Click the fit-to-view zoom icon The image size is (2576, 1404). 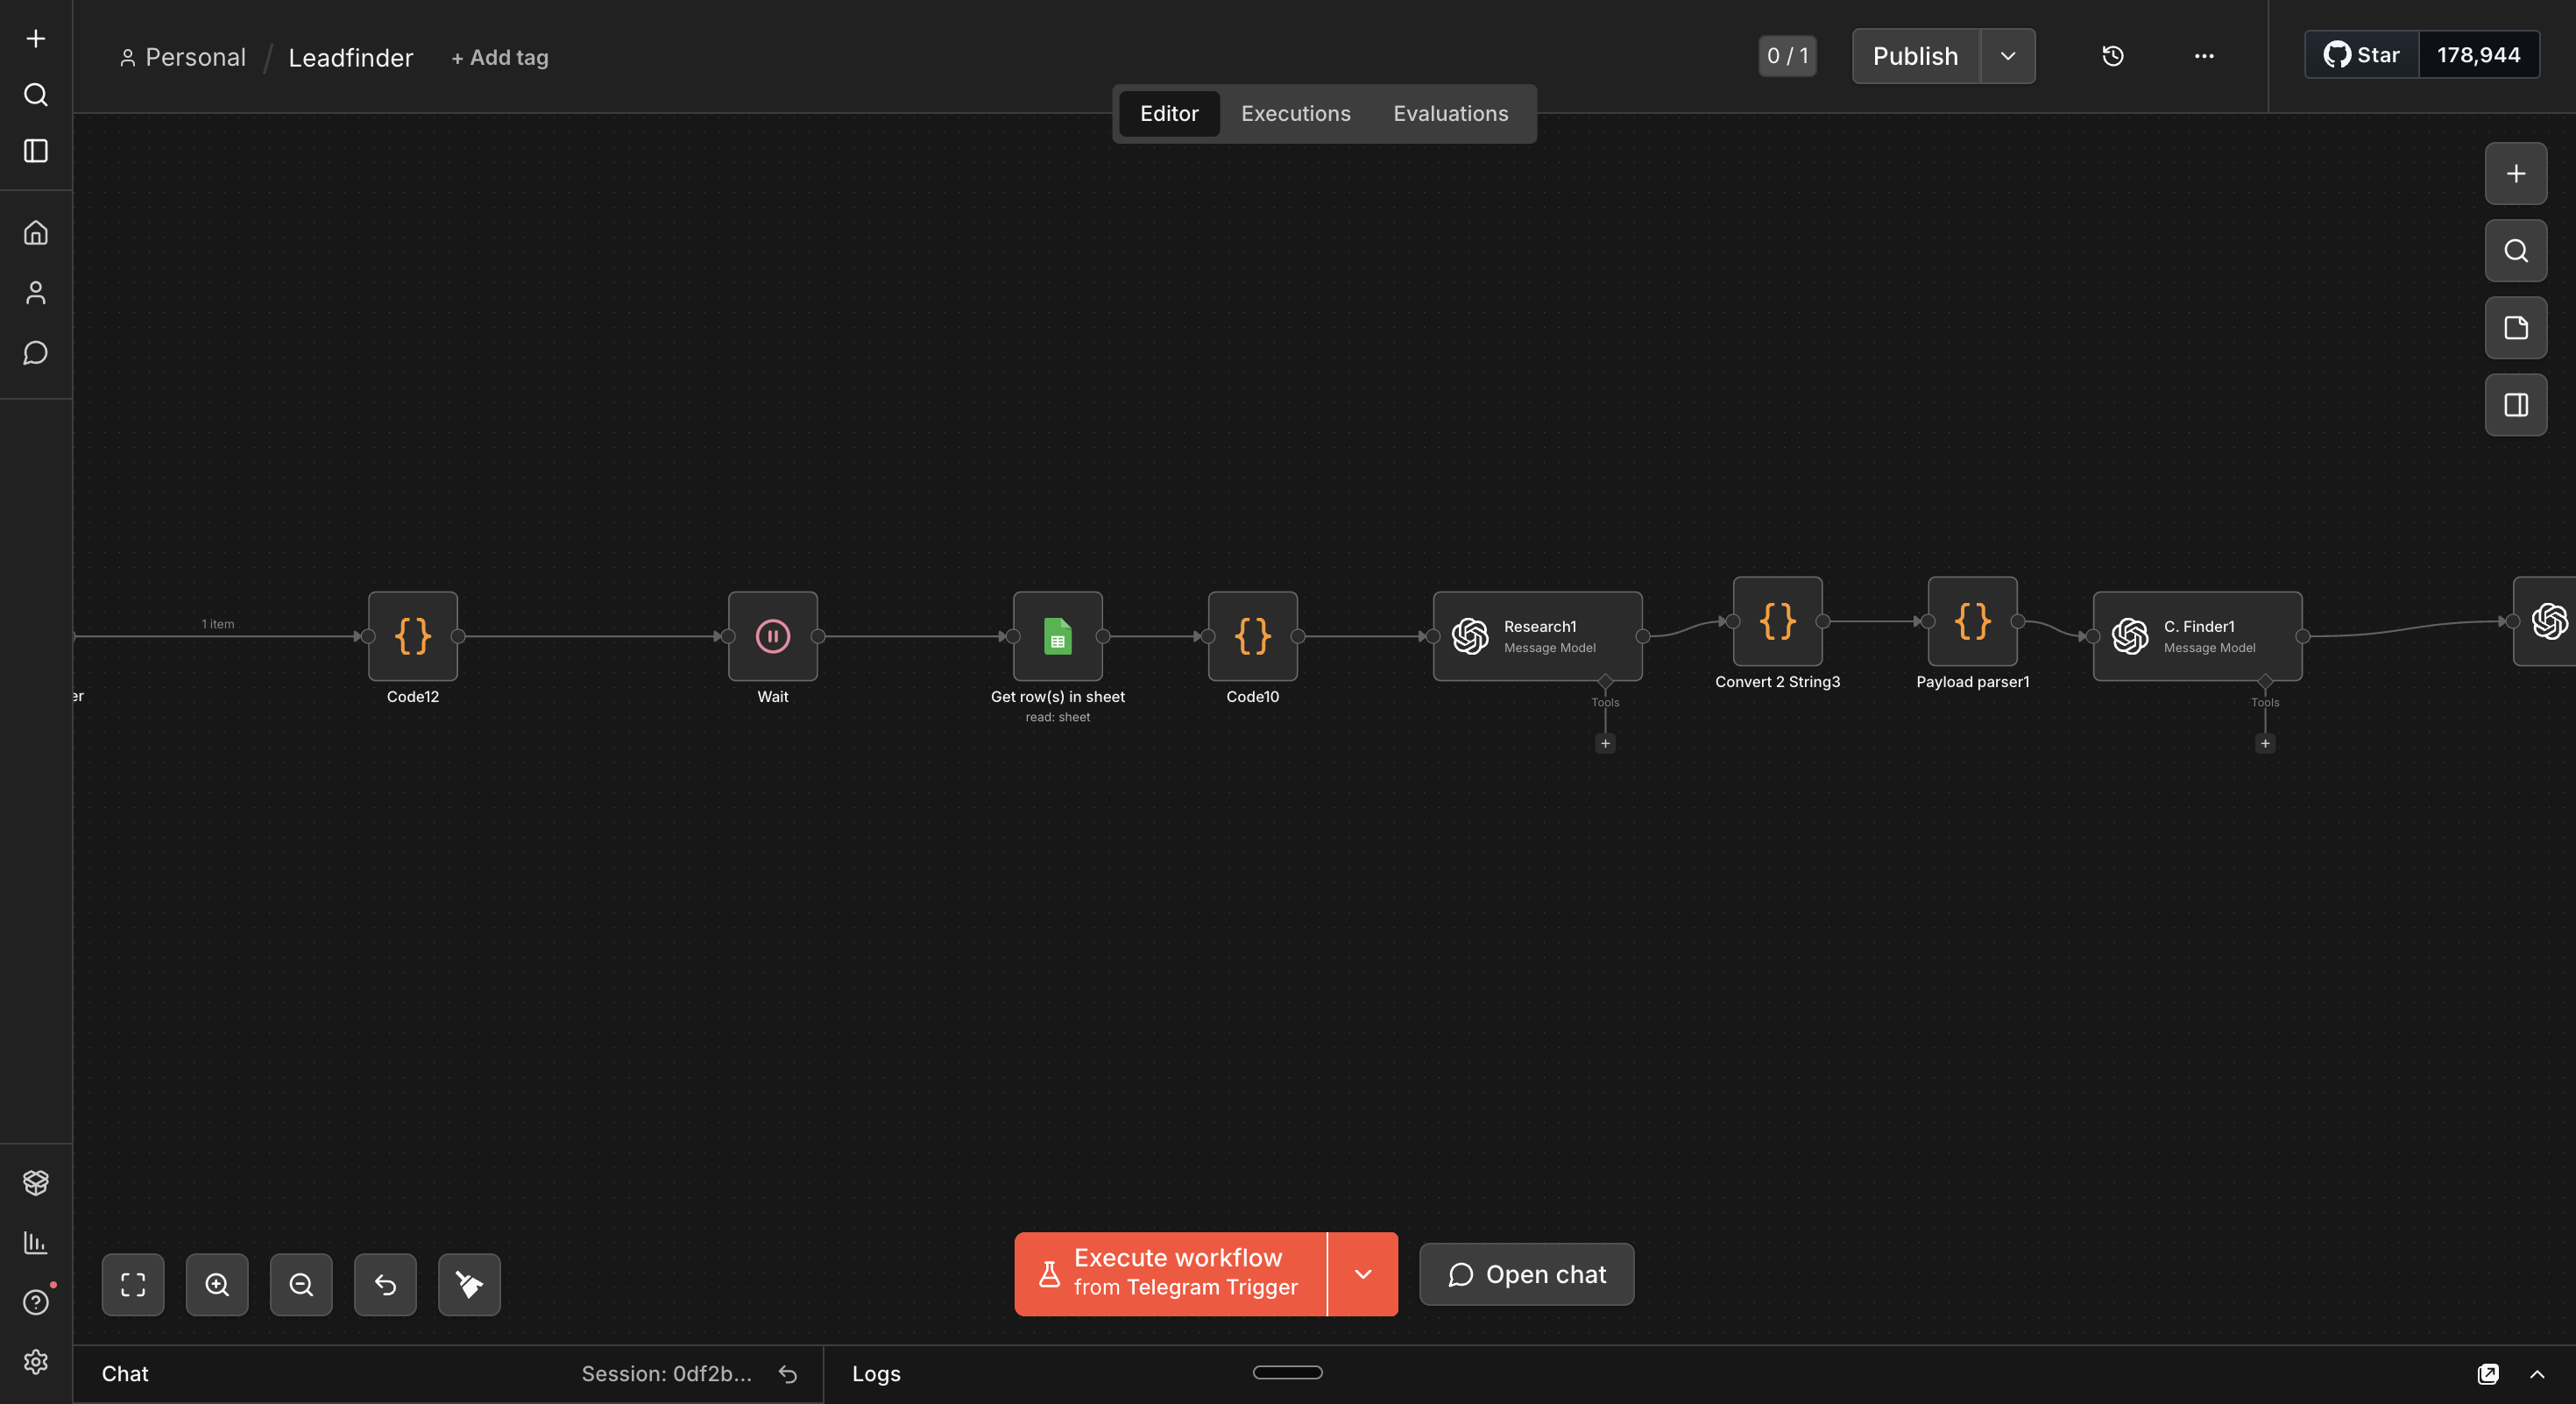click(133, 1284)
